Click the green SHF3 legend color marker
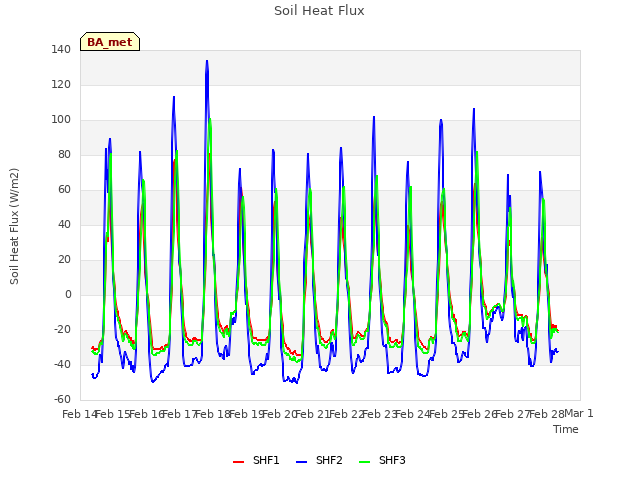Image resolution: width=640 pixels, height=480 pixels. (364, 462)
